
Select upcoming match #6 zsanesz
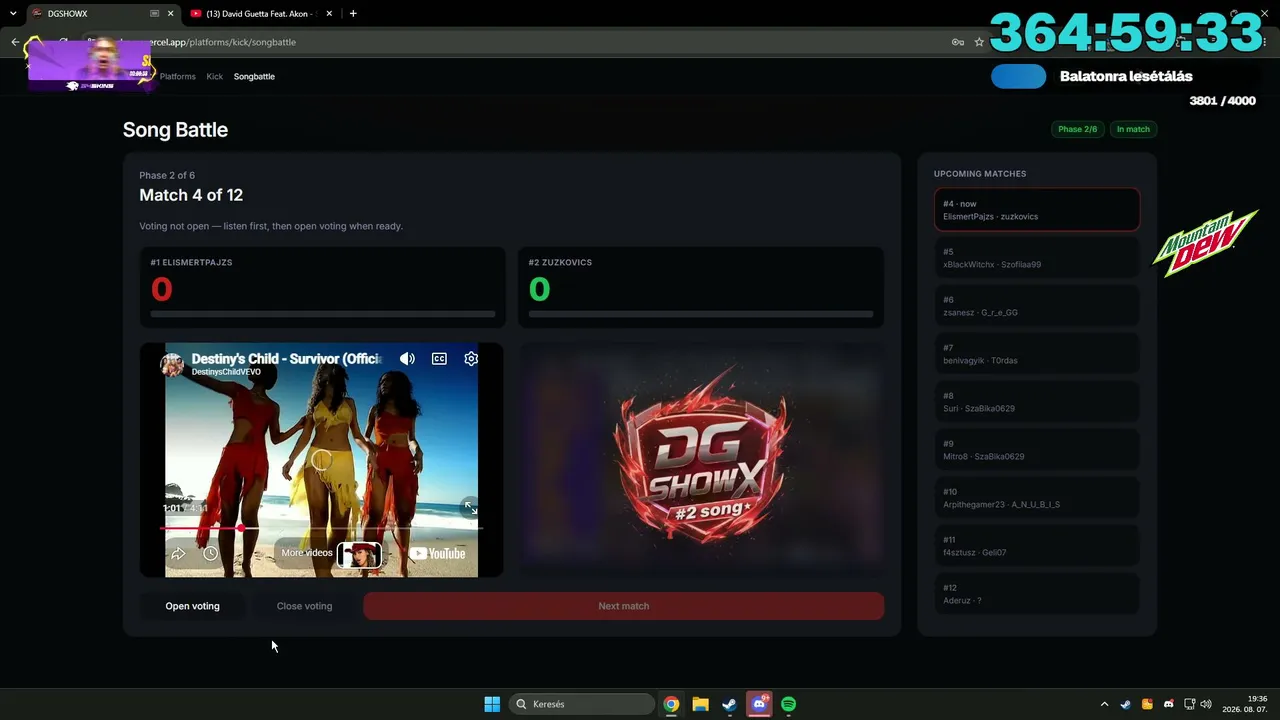click(1037, 306)
